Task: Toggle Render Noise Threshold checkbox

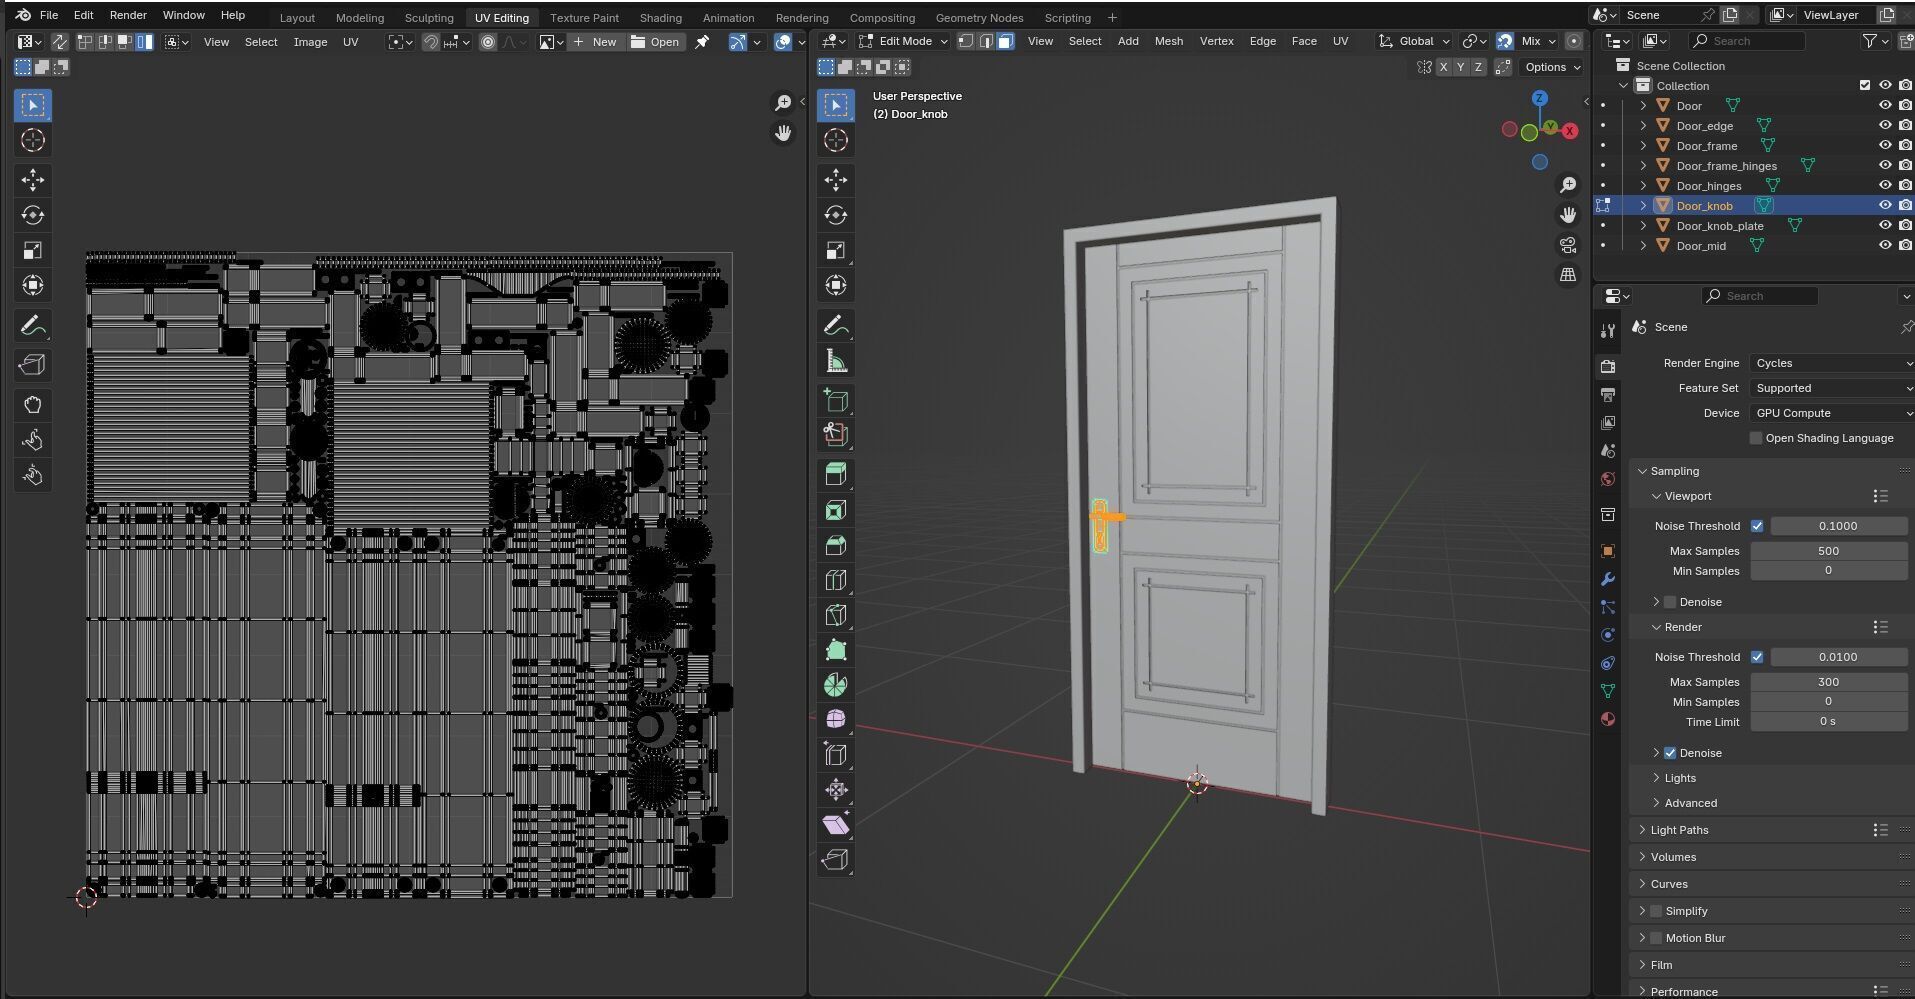Action: tap(1757, 657)
